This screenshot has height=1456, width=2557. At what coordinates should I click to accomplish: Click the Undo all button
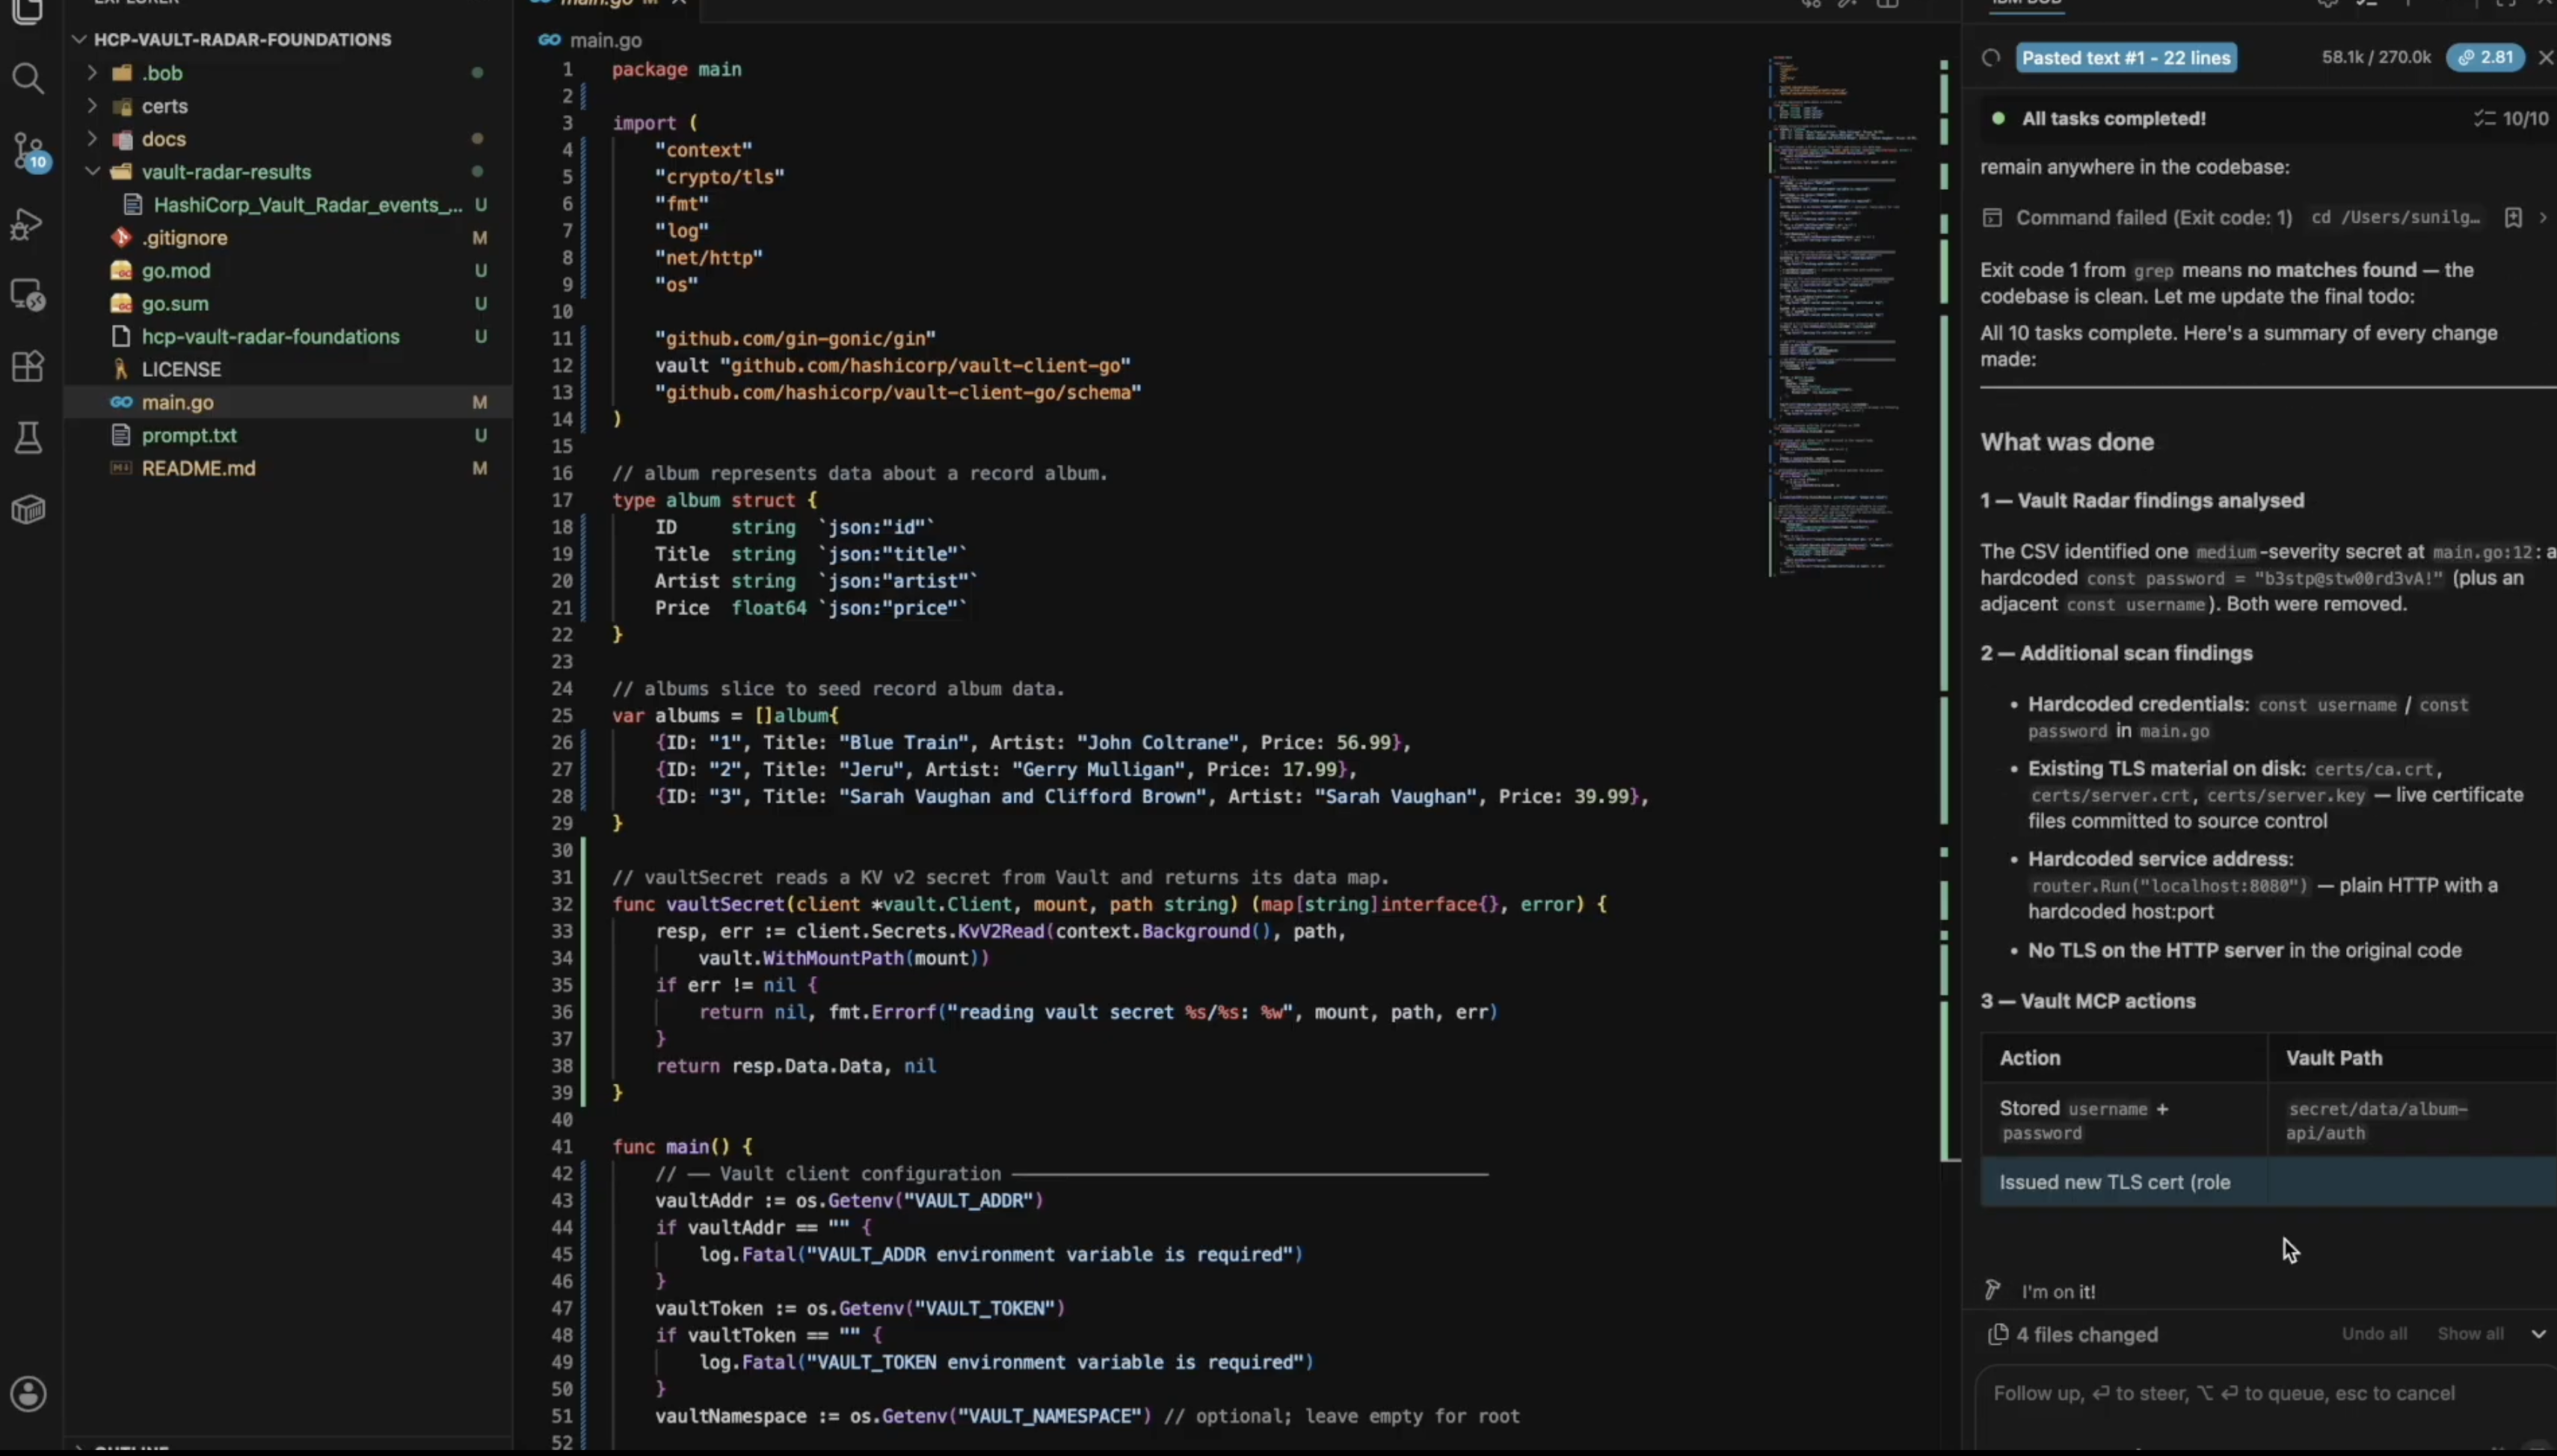click(2374, 1334)
